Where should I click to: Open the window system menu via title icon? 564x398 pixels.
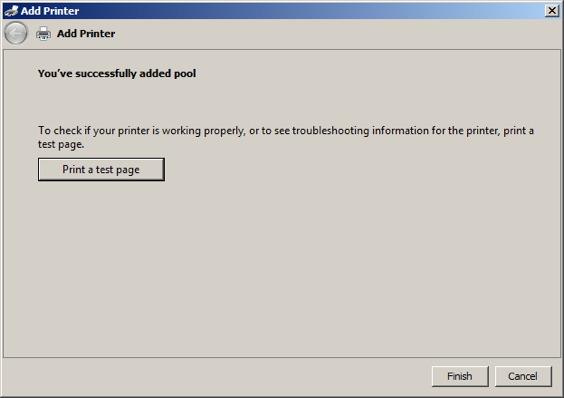coord(11,11)
